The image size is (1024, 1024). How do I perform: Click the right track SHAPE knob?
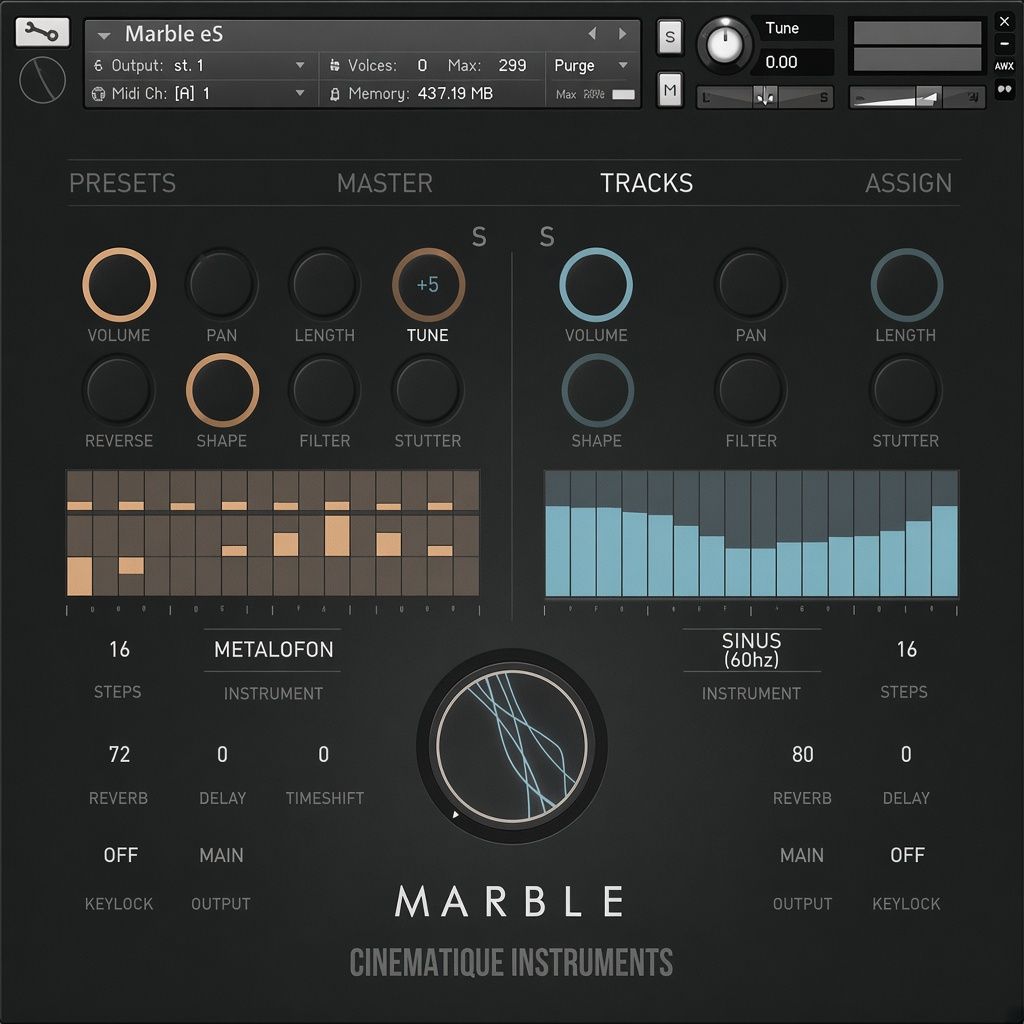pyautogui.click(x=597, y=390)
